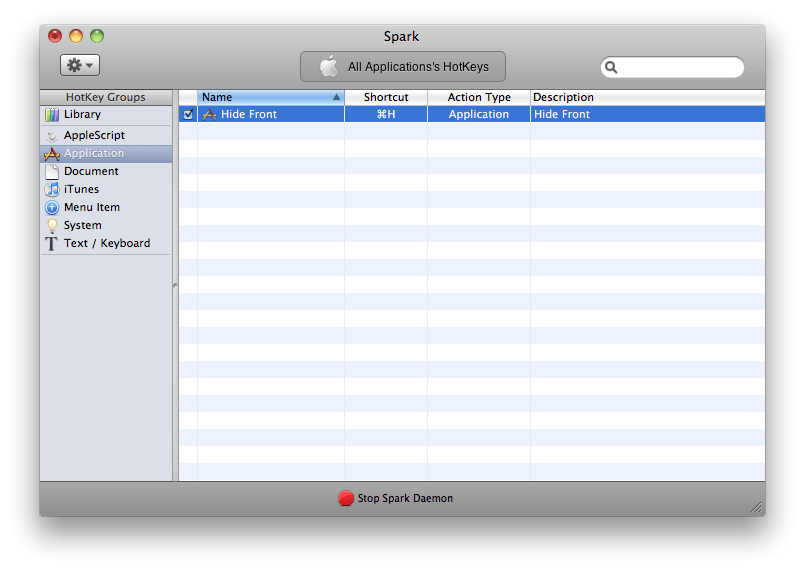Minimize the Spark window
This screenshot has height=571, width=805.
76,36
